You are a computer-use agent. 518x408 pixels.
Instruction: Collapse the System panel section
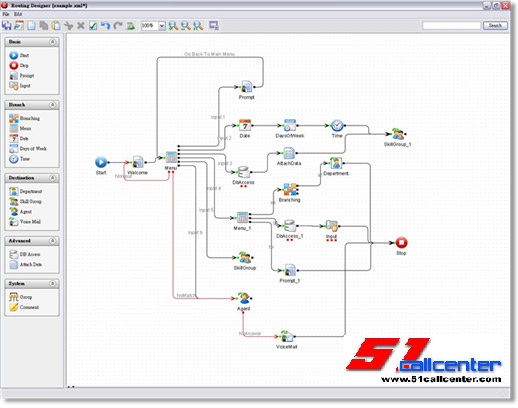click(x=52, y=284)
